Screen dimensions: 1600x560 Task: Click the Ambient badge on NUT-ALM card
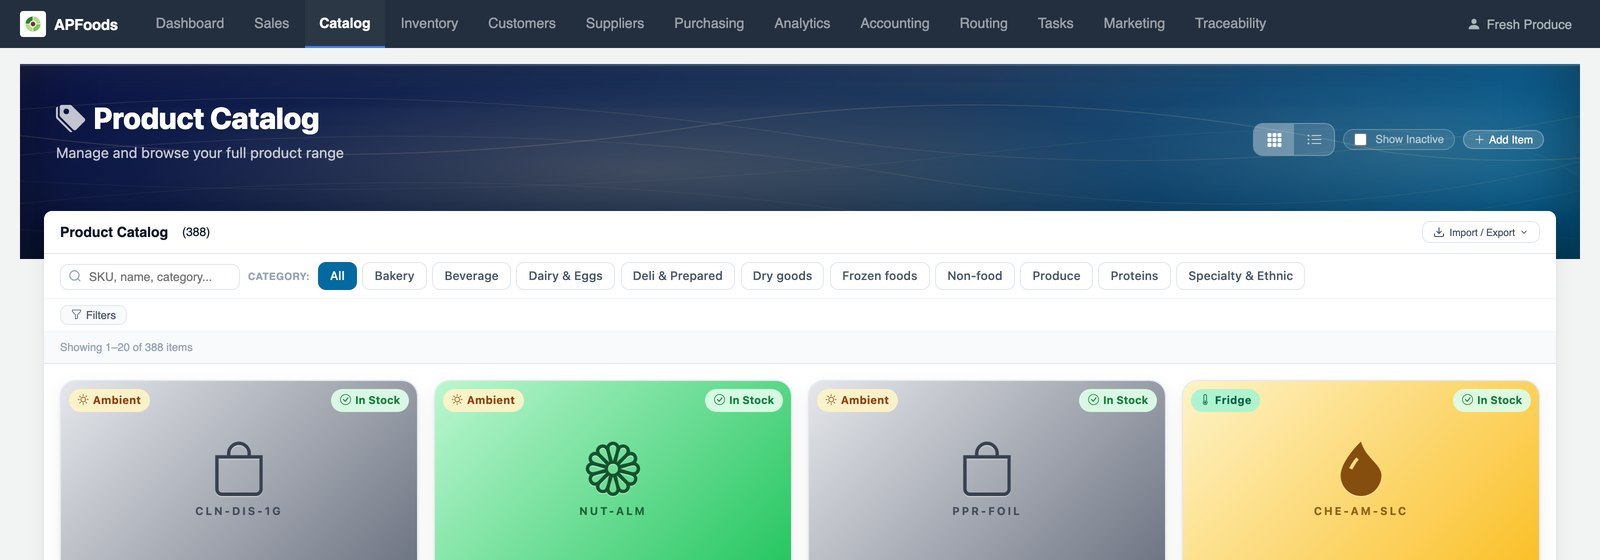pos(483,400)
